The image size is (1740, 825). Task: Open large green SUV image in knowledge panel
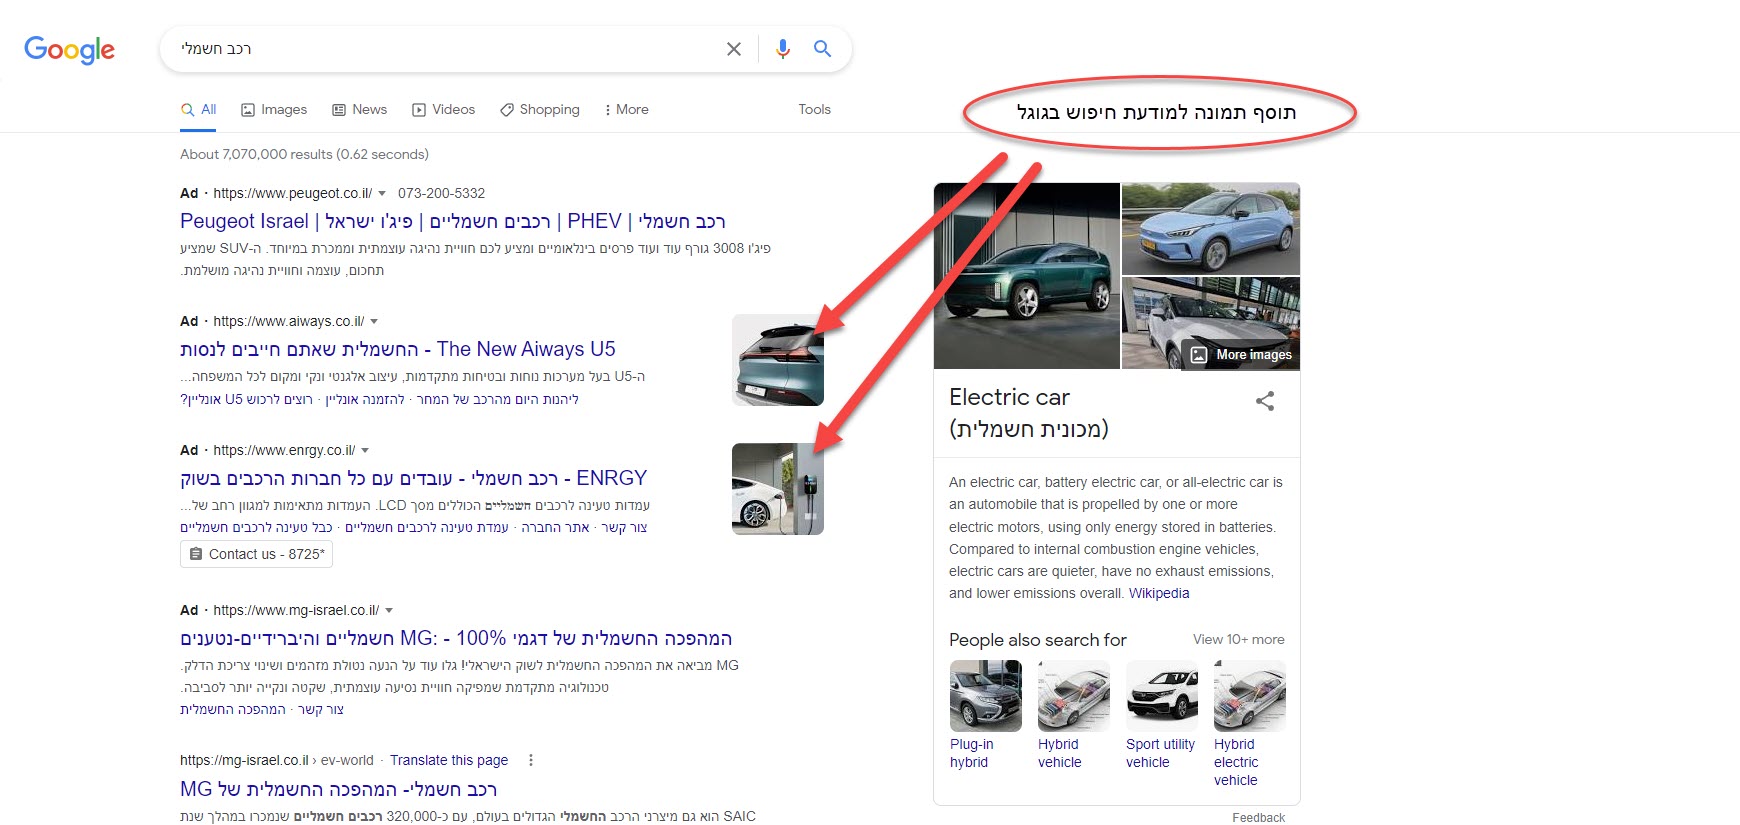click(1027, 276)
